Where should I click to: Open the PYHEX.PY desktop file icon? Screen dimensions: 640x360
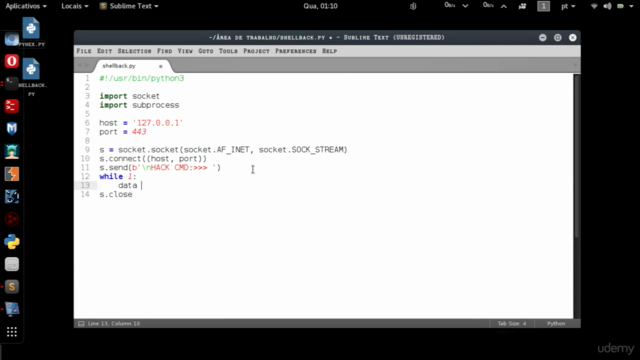tap(31, 32)
